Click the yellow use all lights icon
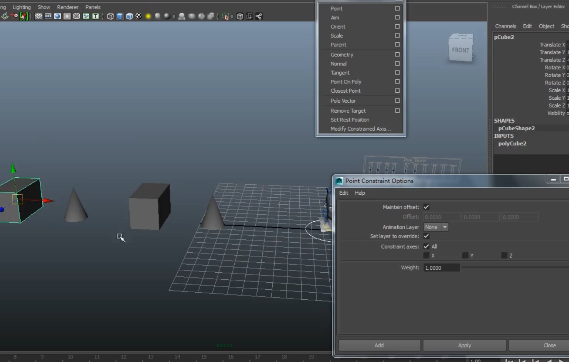Image resolution: width=569 pixels, height=362 pixels. [x=148, y=16]
